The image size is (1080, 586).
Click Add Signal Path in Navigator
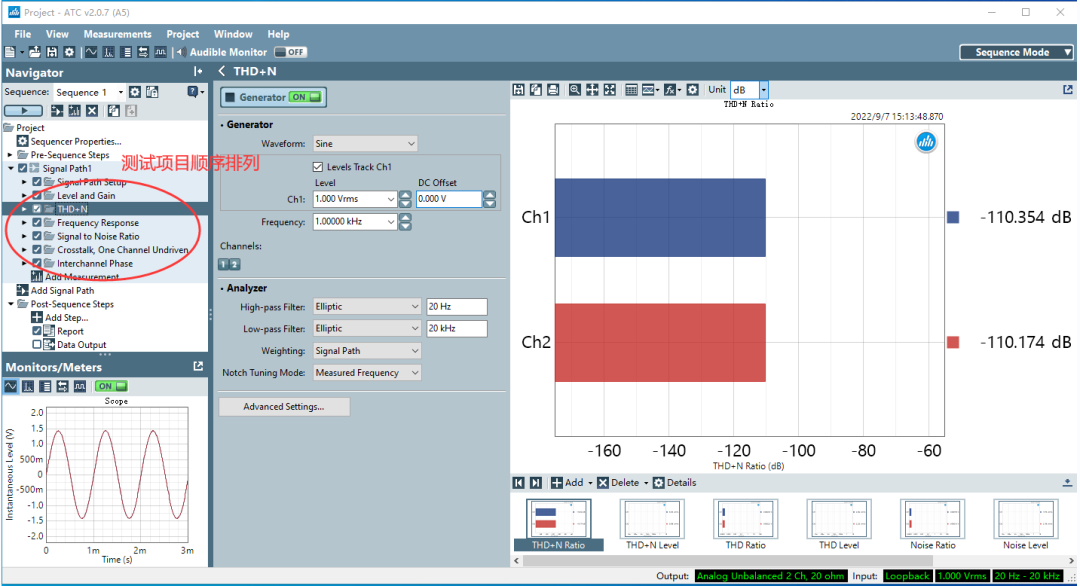(x=56, y=291)
